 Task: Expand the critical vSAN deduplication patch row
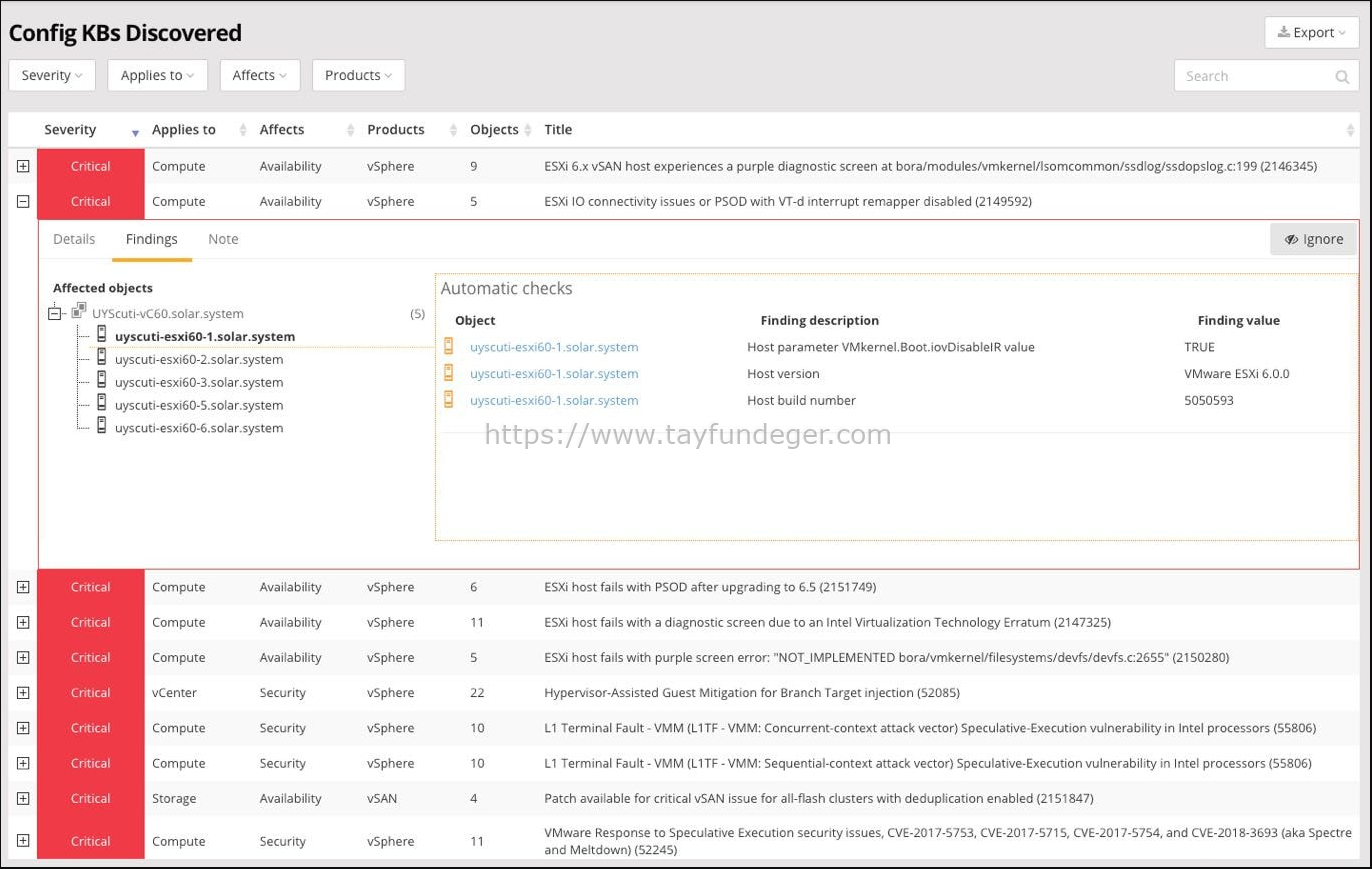[23, 798]
